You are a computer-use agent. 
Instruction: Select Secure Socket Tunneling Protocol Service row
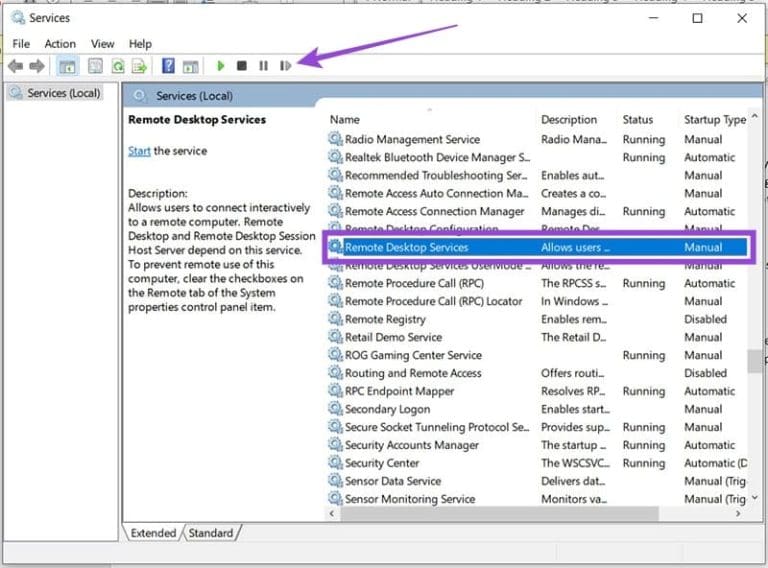(x=537, y=427)
